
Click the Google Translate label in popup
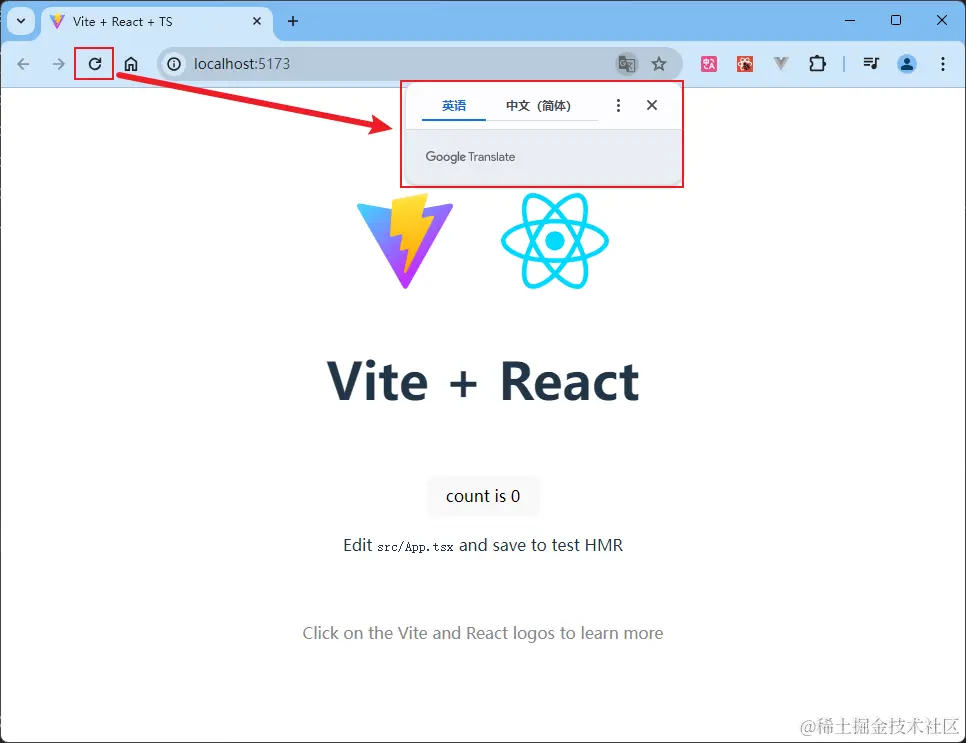pyautogui.click(x=470, y=156)
